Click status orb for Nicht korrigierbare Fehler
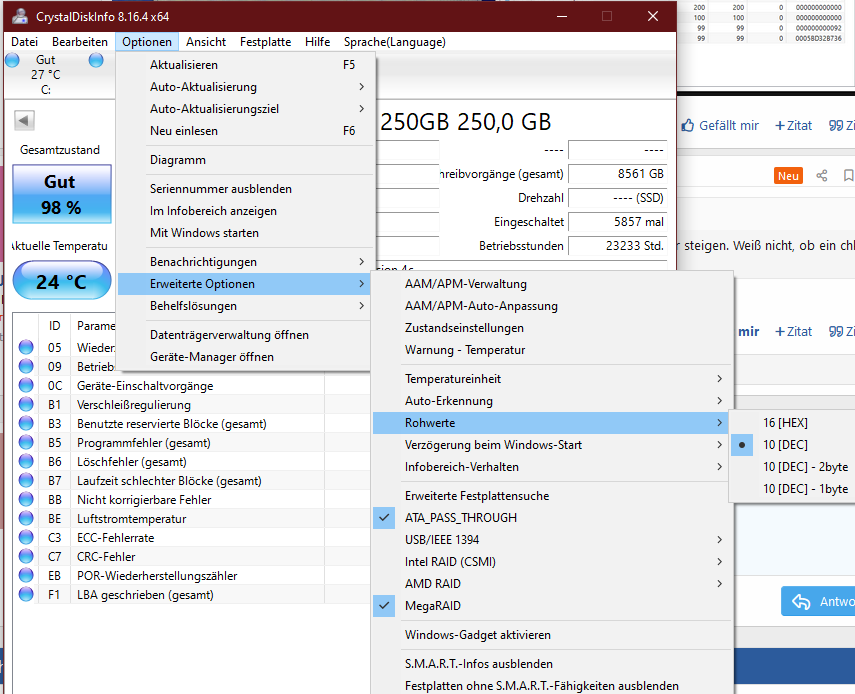855x694 pixels. coord(26,499)
